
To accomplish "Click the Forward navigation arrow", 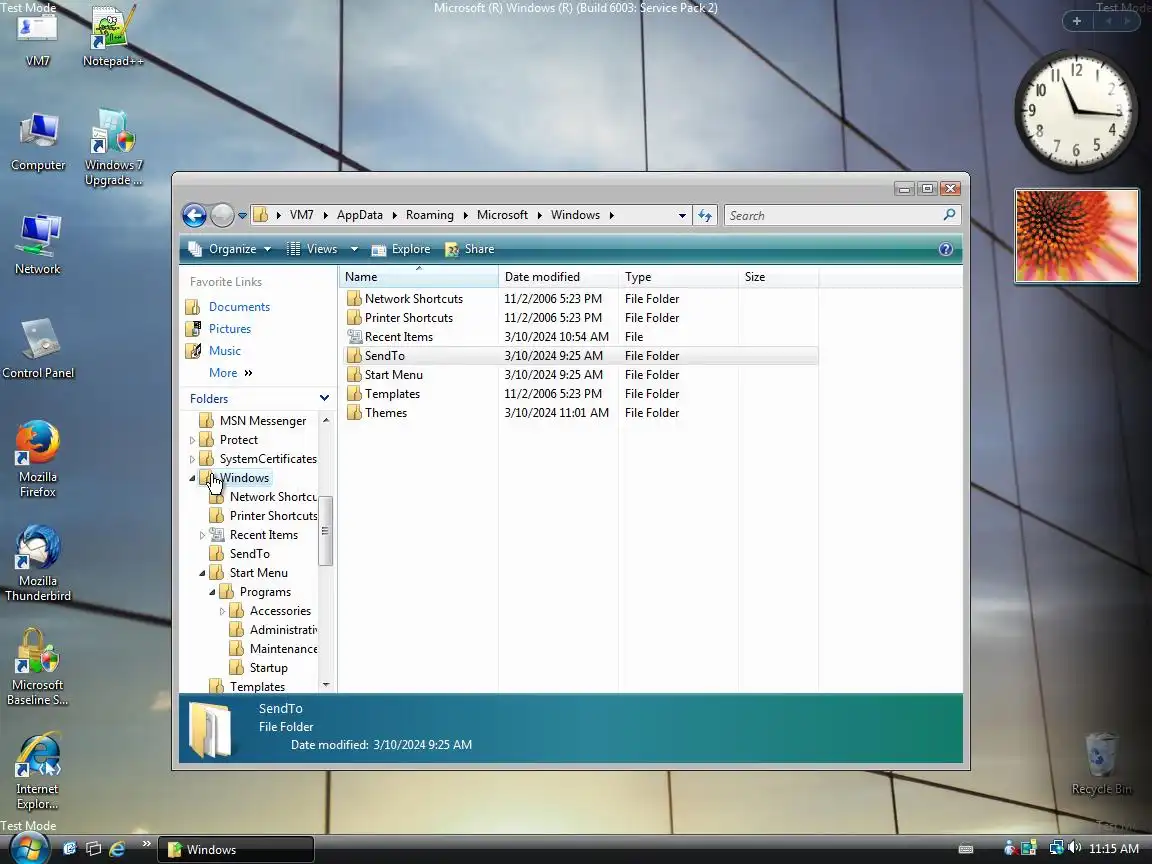I will pos(222,215).
